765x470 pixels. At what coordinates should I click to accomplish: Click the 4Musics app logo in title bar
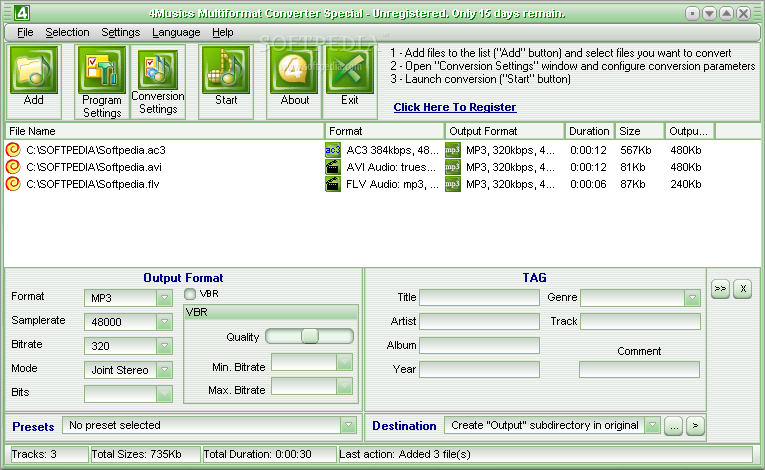point(21,13)
